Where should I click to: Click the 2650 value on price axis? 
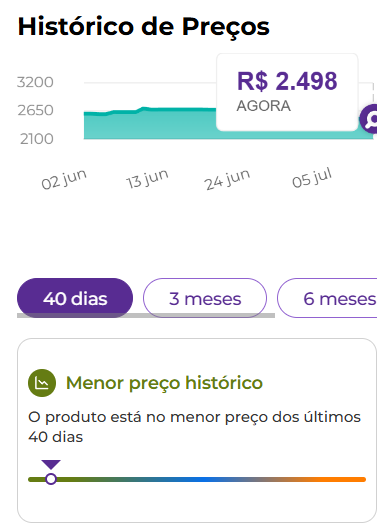point(35,110)
